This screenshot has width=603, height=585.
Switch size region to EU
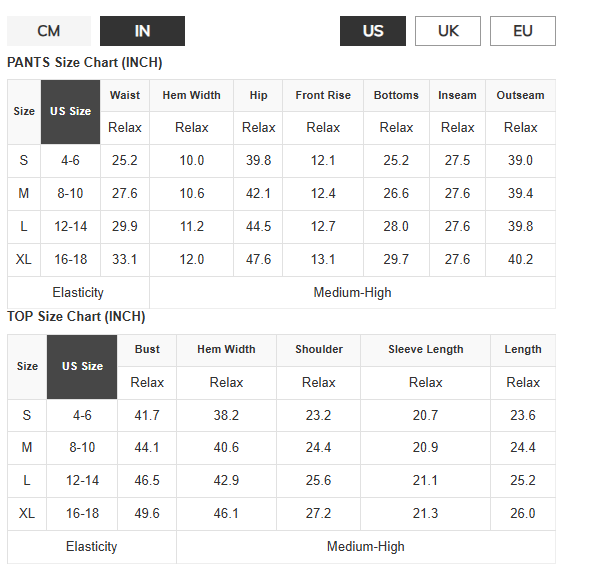pyautogui.click(x=522, y=31)
